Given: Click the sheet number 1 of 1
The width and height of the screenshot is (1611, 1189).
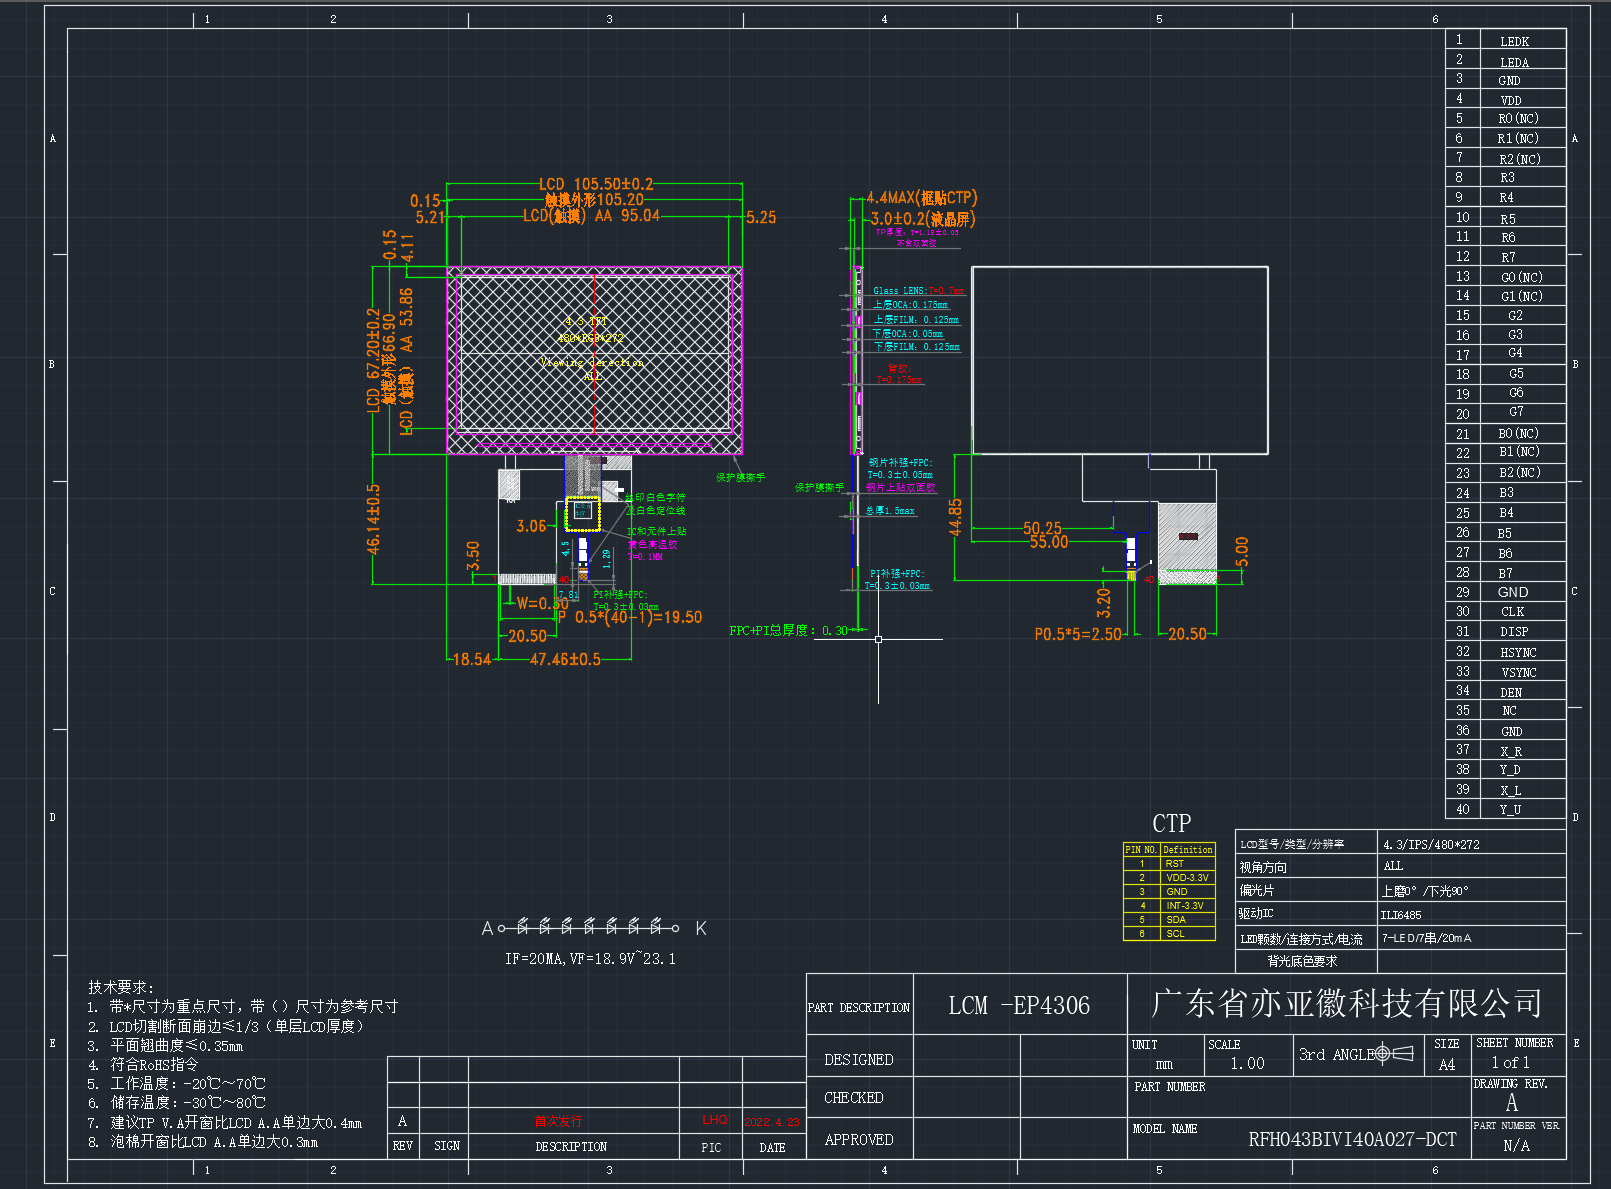Looking at the screenshot, I should click(1511, 1062).
